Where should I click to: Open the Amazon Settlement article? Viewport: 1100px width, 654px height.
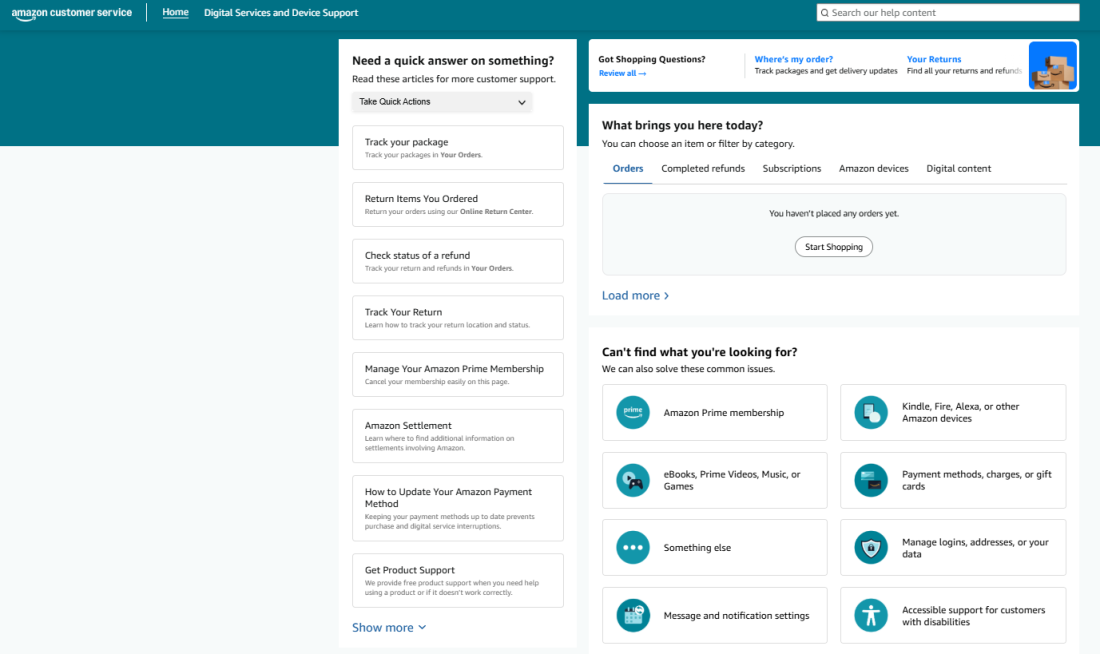[x=457, y=436]
